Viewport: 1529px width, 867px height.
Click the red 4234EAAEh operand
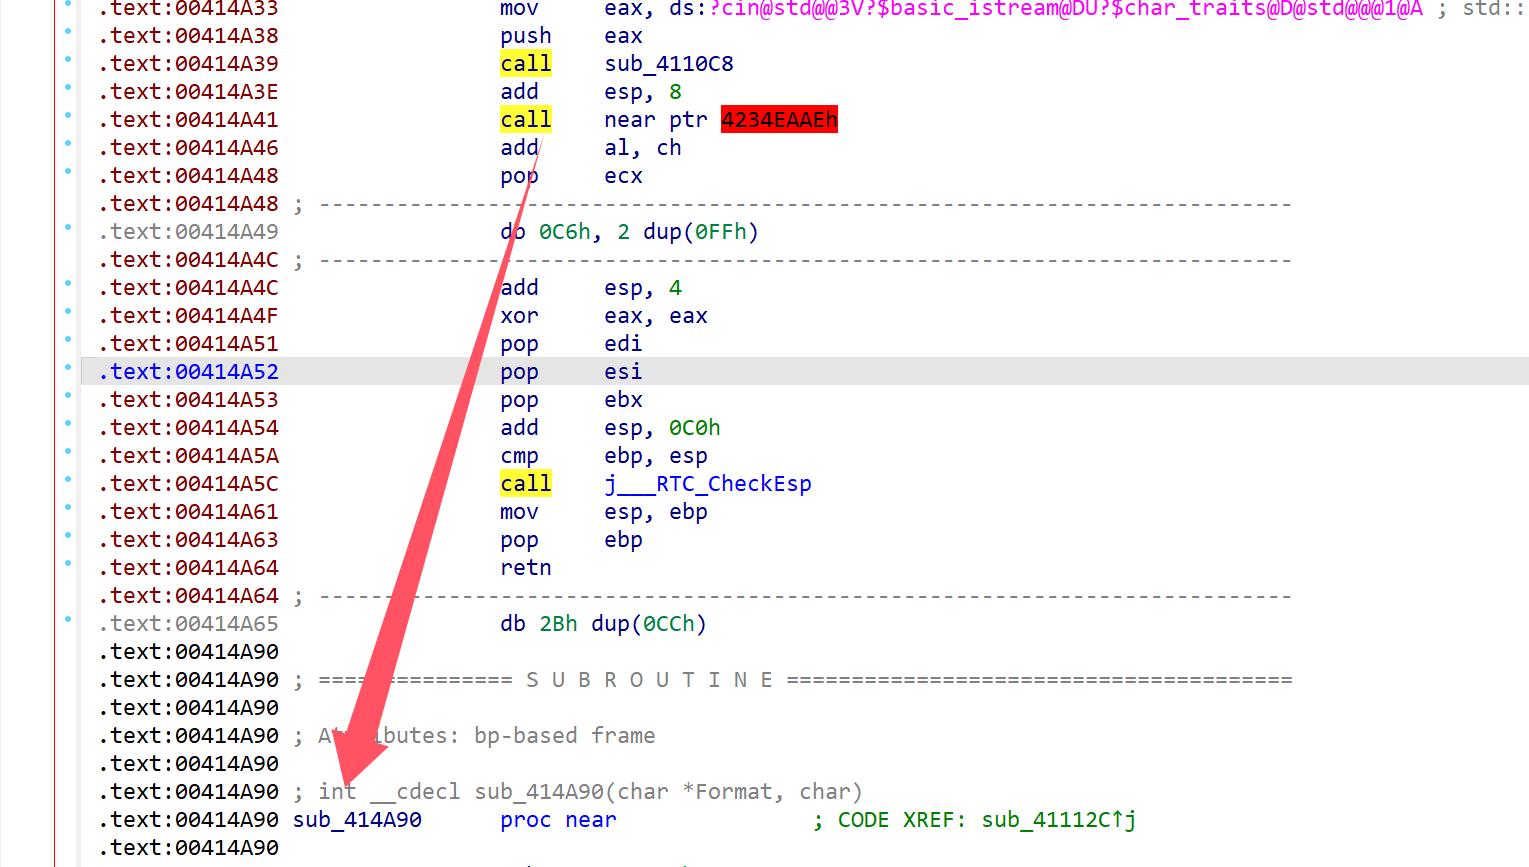pyautogui.click(x=779, y=120)
